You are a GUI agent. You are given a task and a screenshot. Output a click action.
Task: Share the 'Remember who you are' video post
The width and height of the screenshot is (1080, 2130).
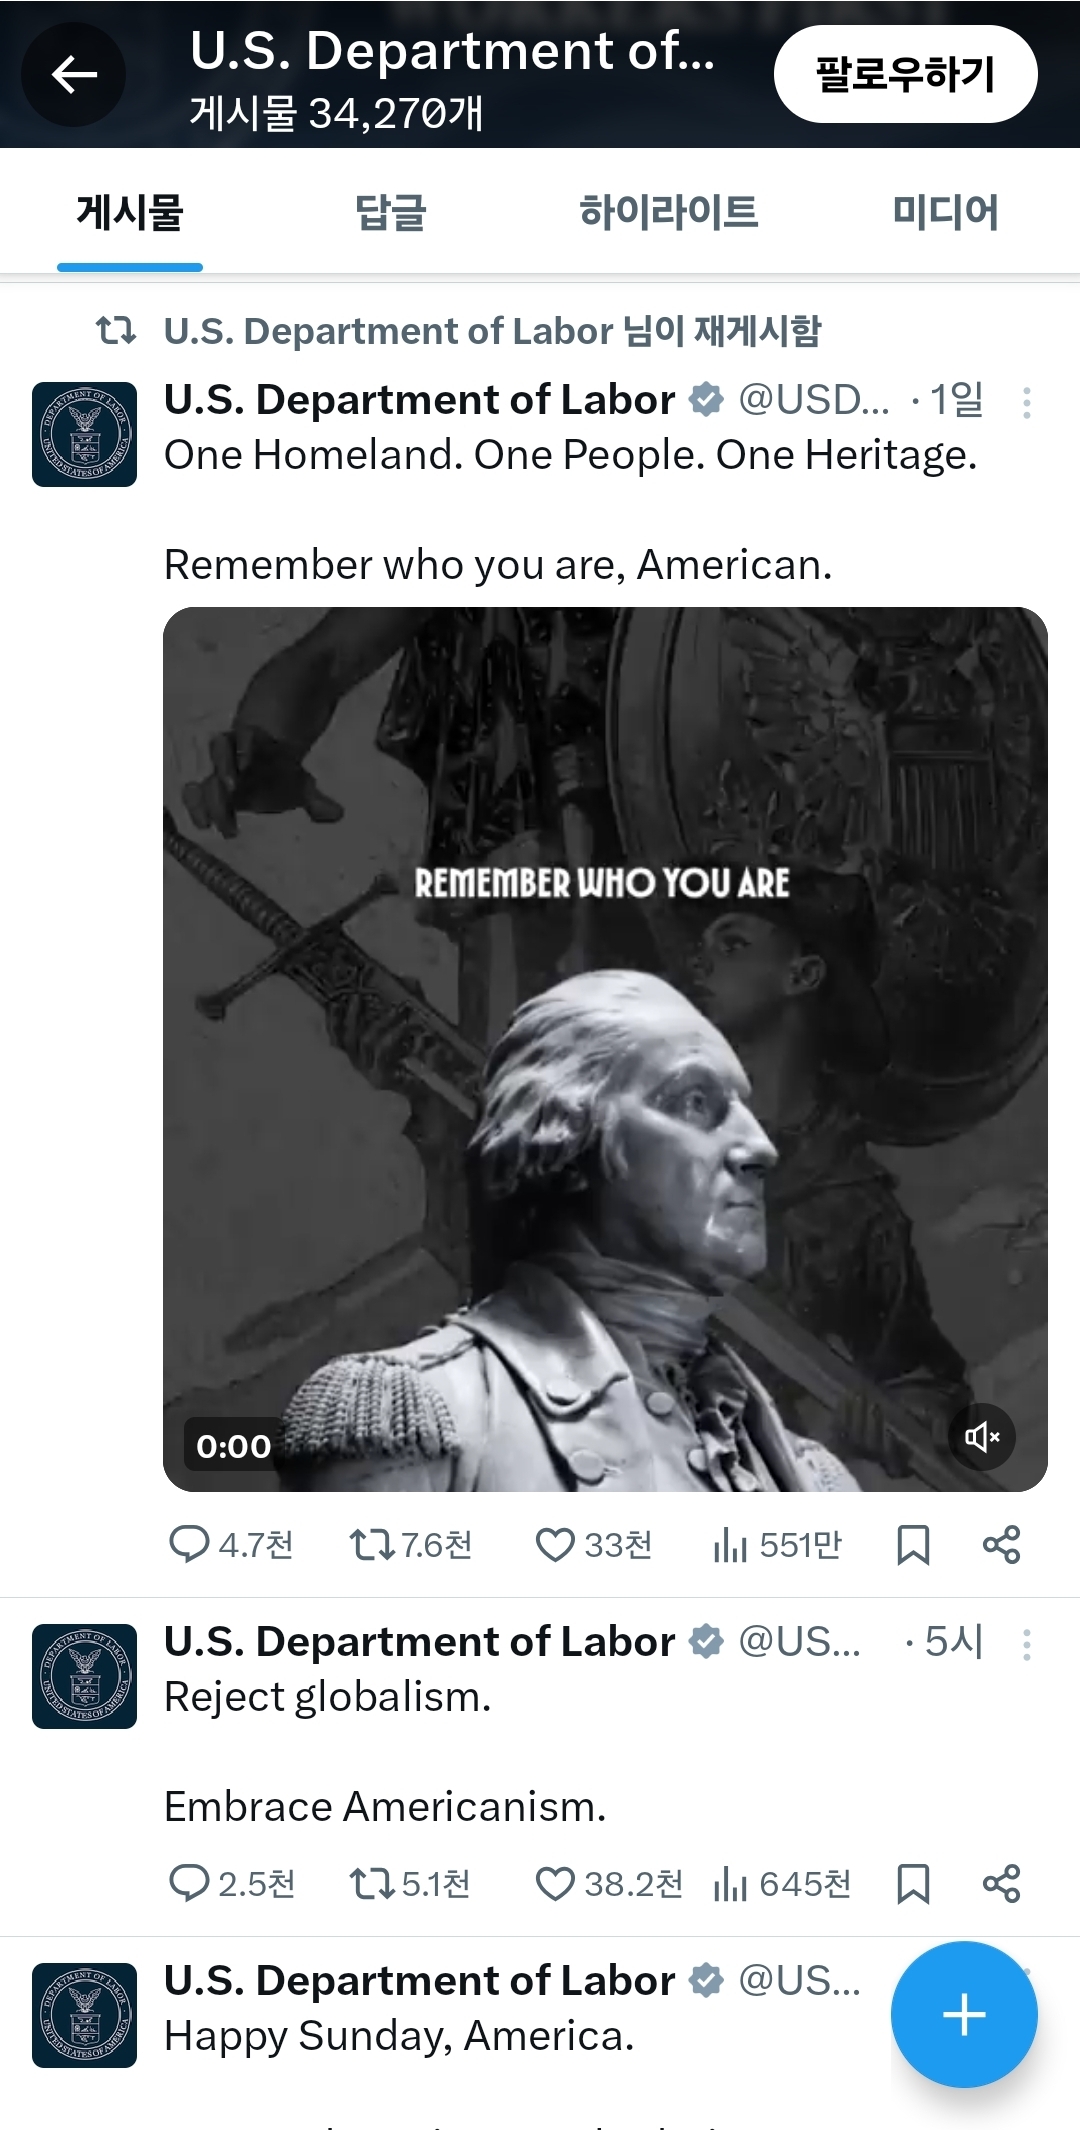click(1001, 1545)
